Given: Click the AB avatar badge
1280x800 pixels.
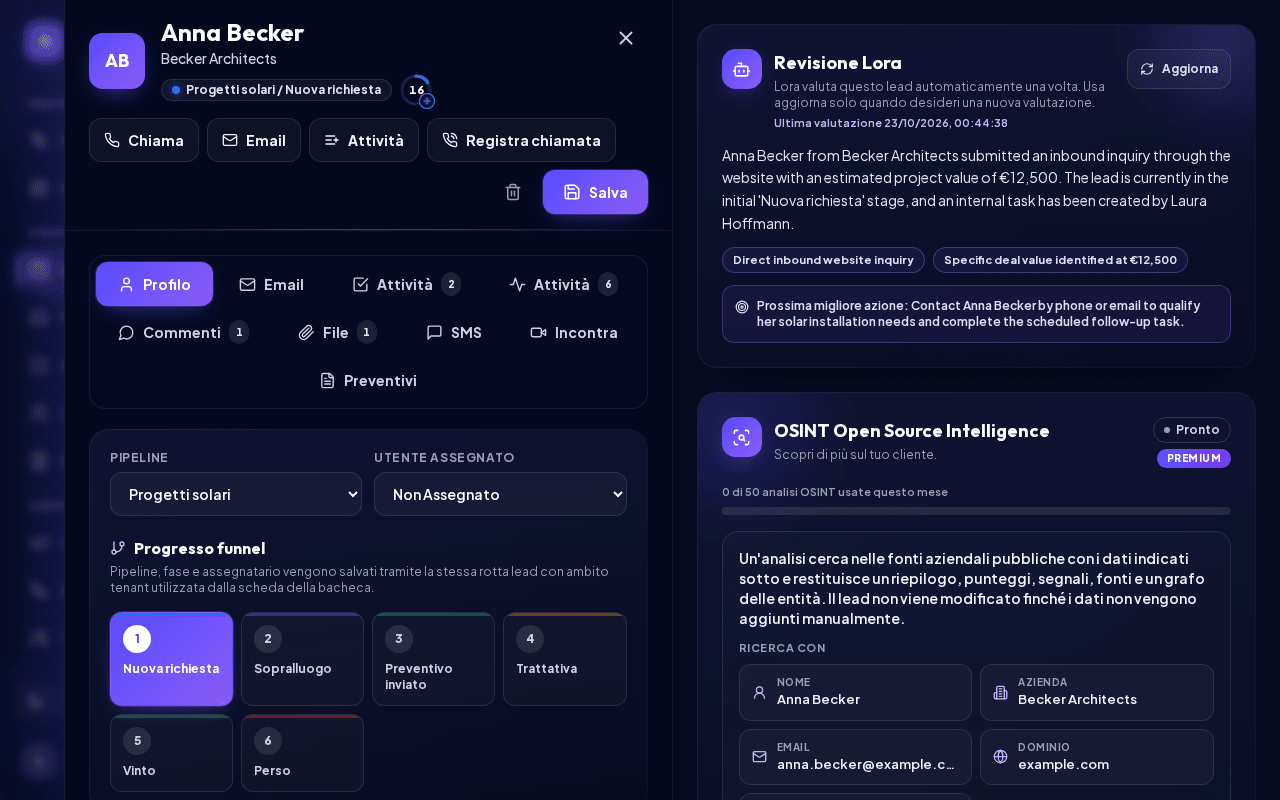Looking at the screenshot, I should click(x=117, y=61).
